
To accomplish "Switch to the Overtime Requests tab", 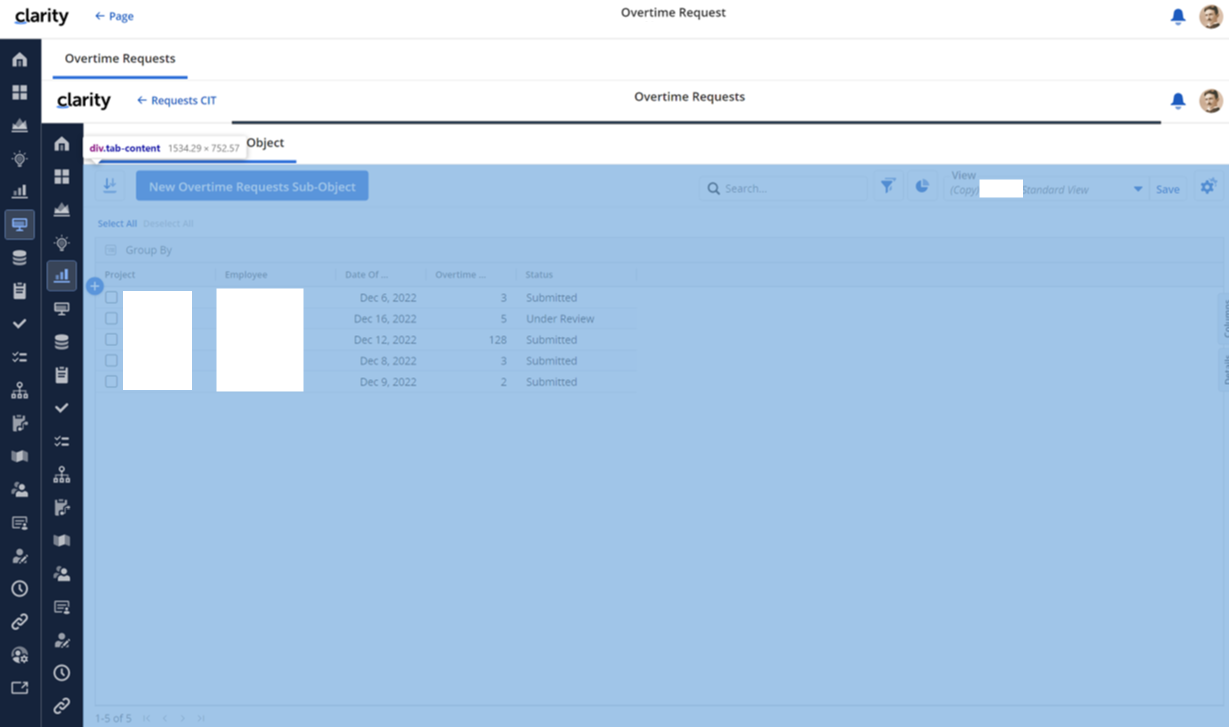I will [x=120, y=59].
